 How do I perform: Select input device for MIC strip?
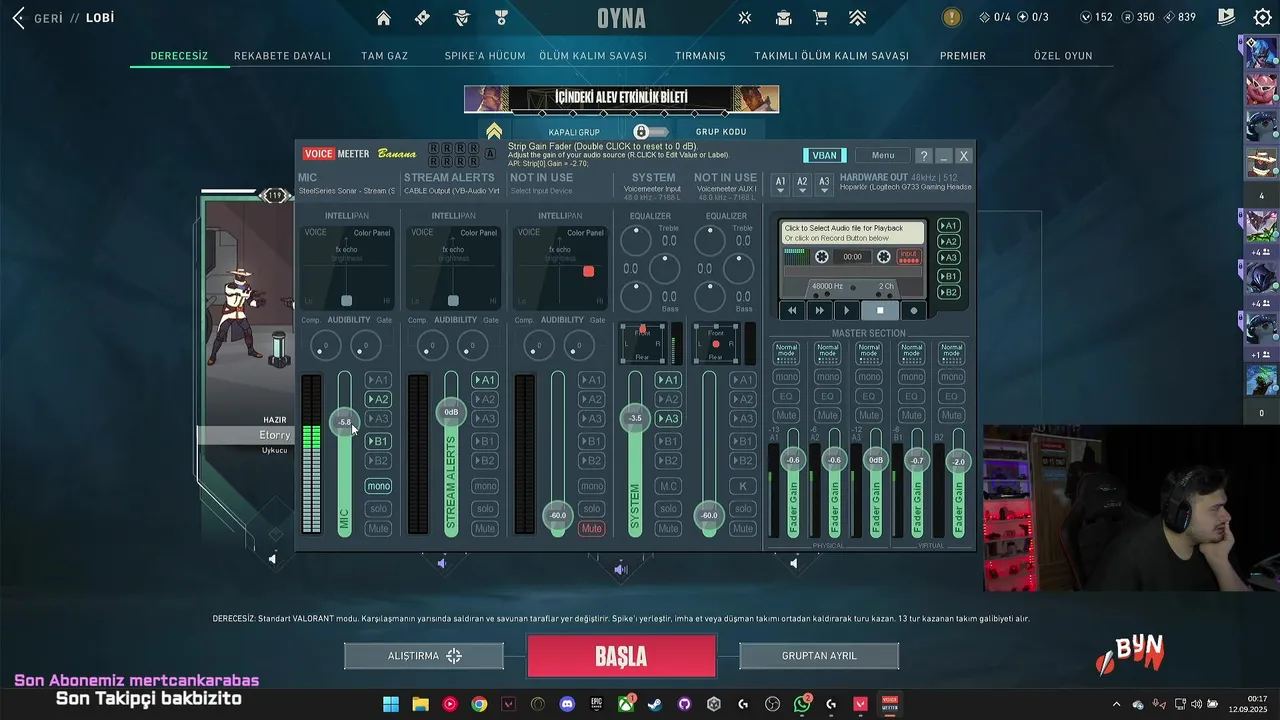tap(347, 190)
